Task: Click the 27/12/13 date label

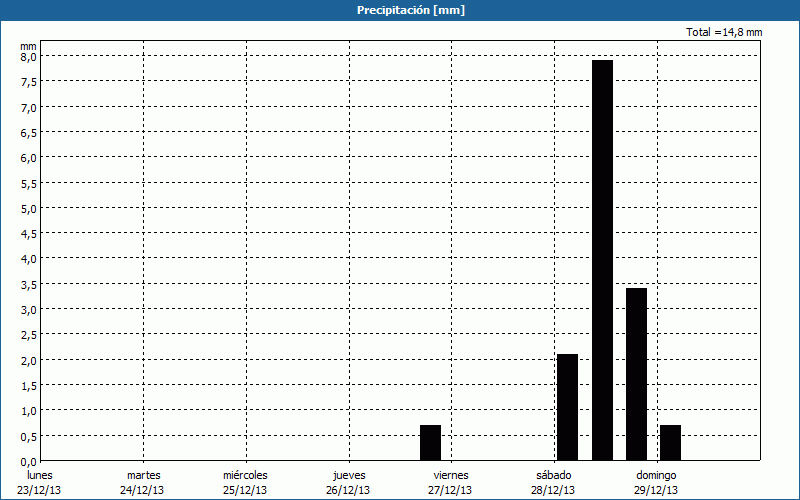Action: point(450,490)
